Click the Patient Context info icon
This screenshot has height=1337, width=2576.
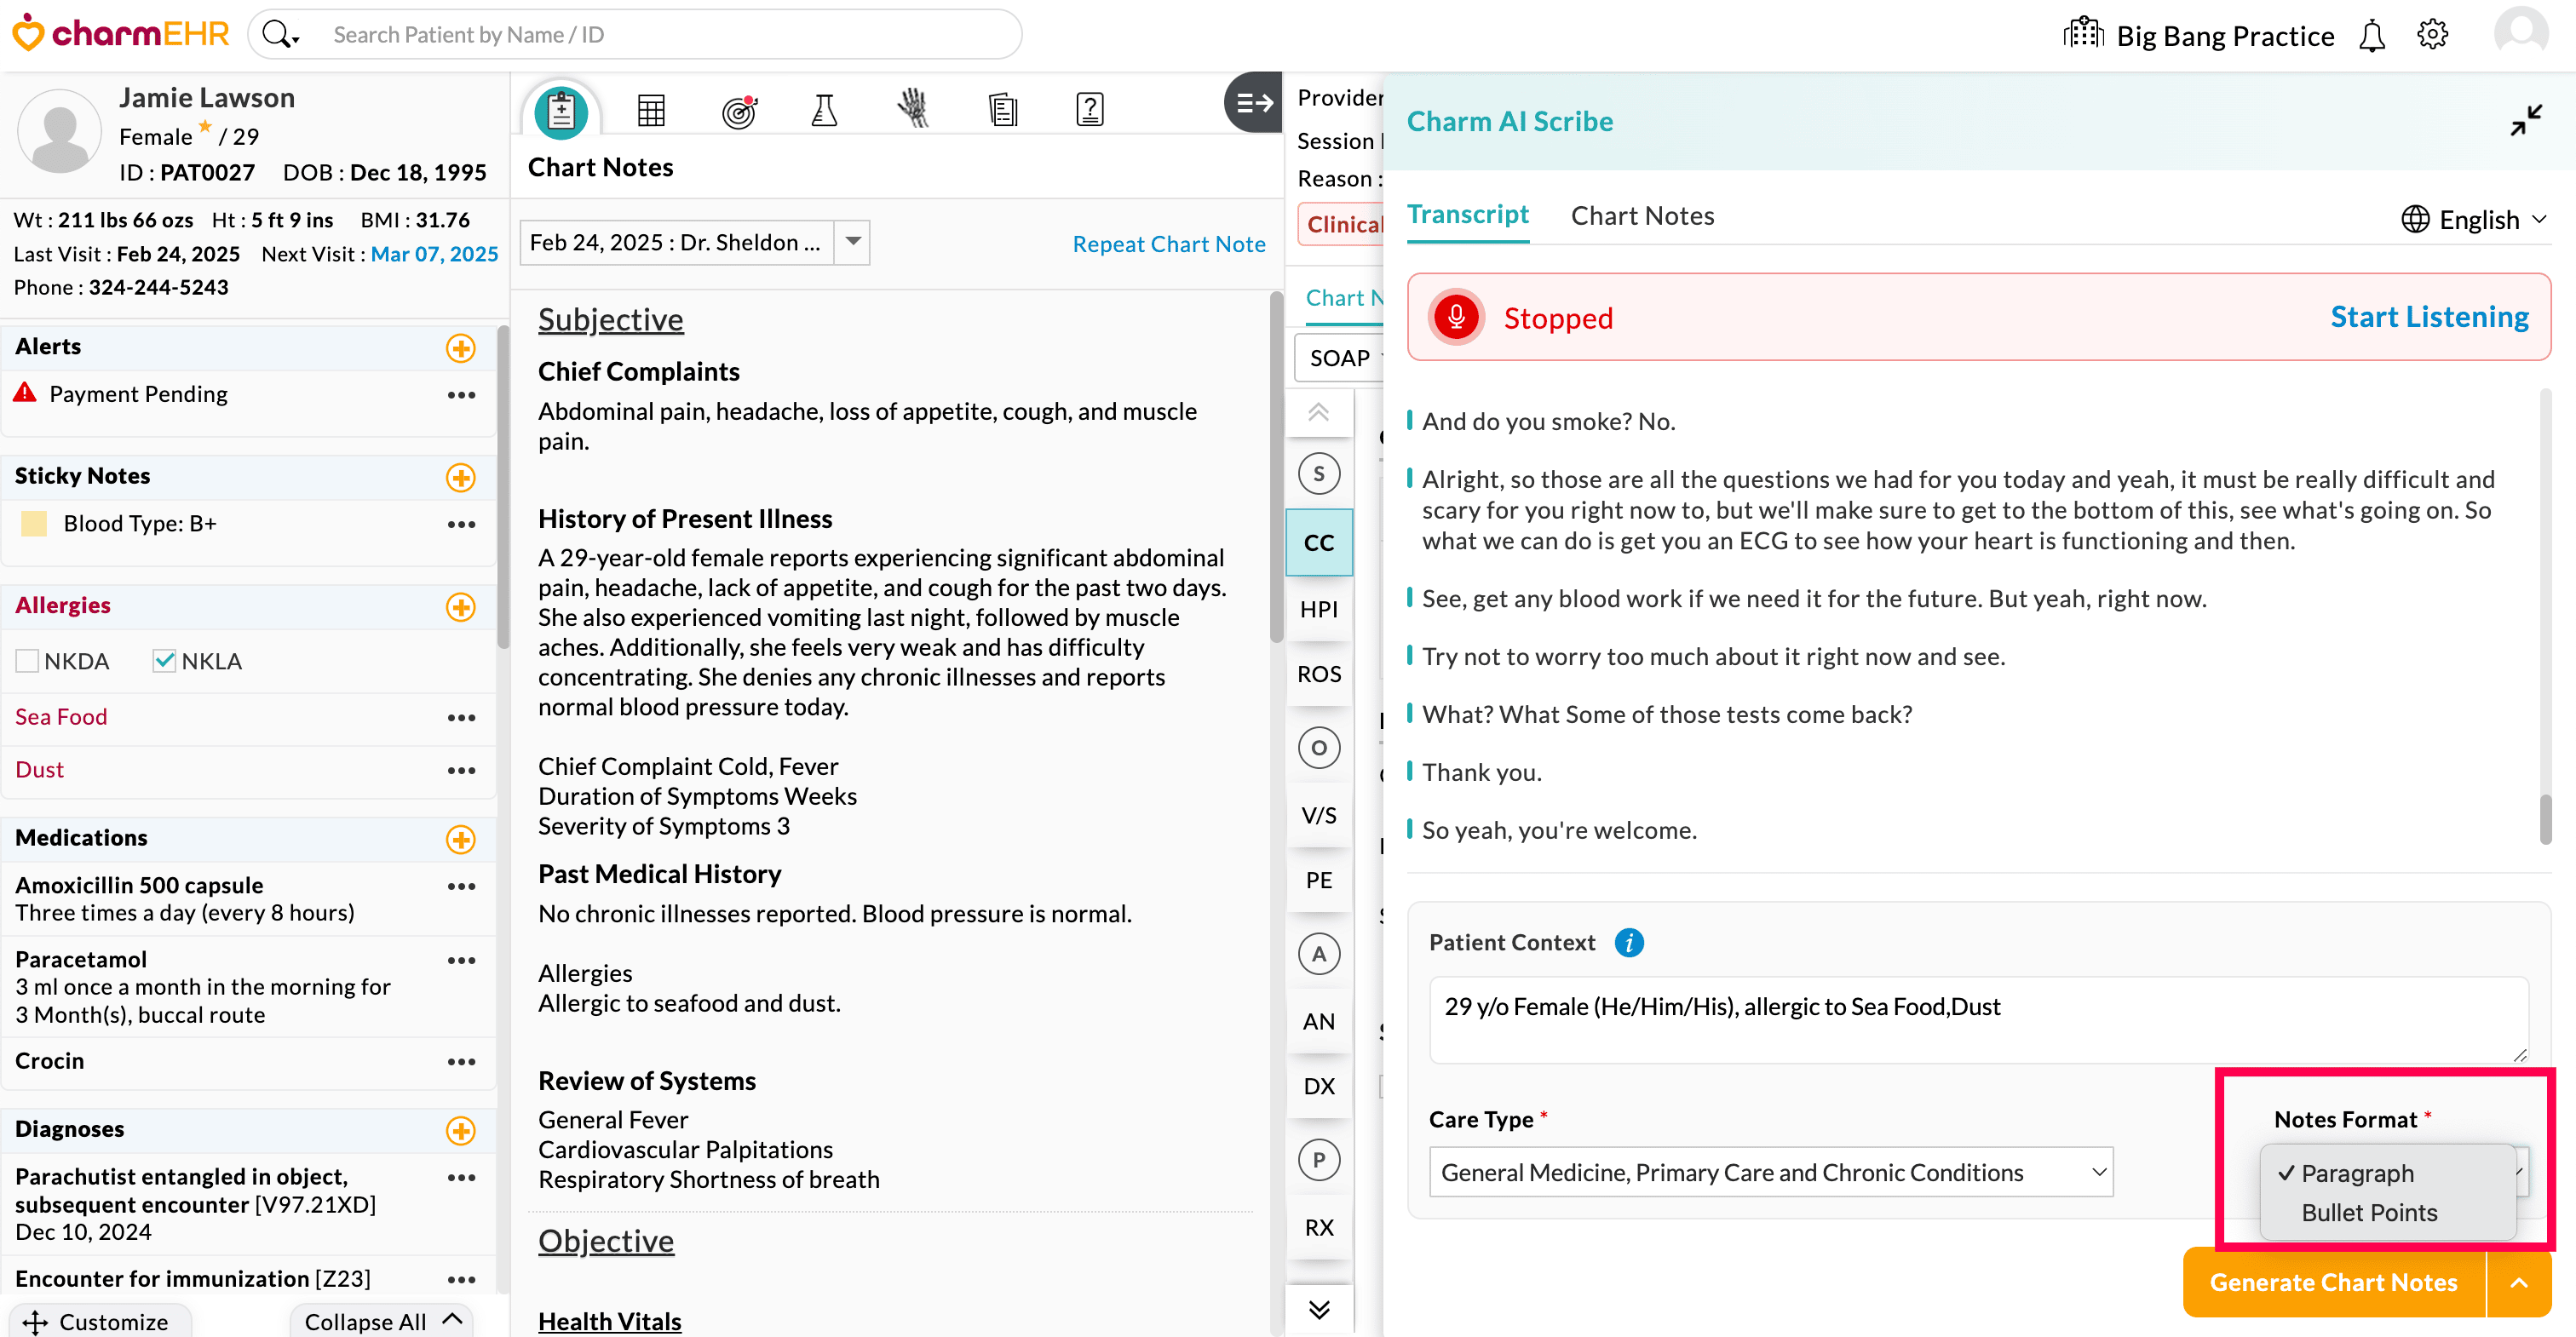1629,942
